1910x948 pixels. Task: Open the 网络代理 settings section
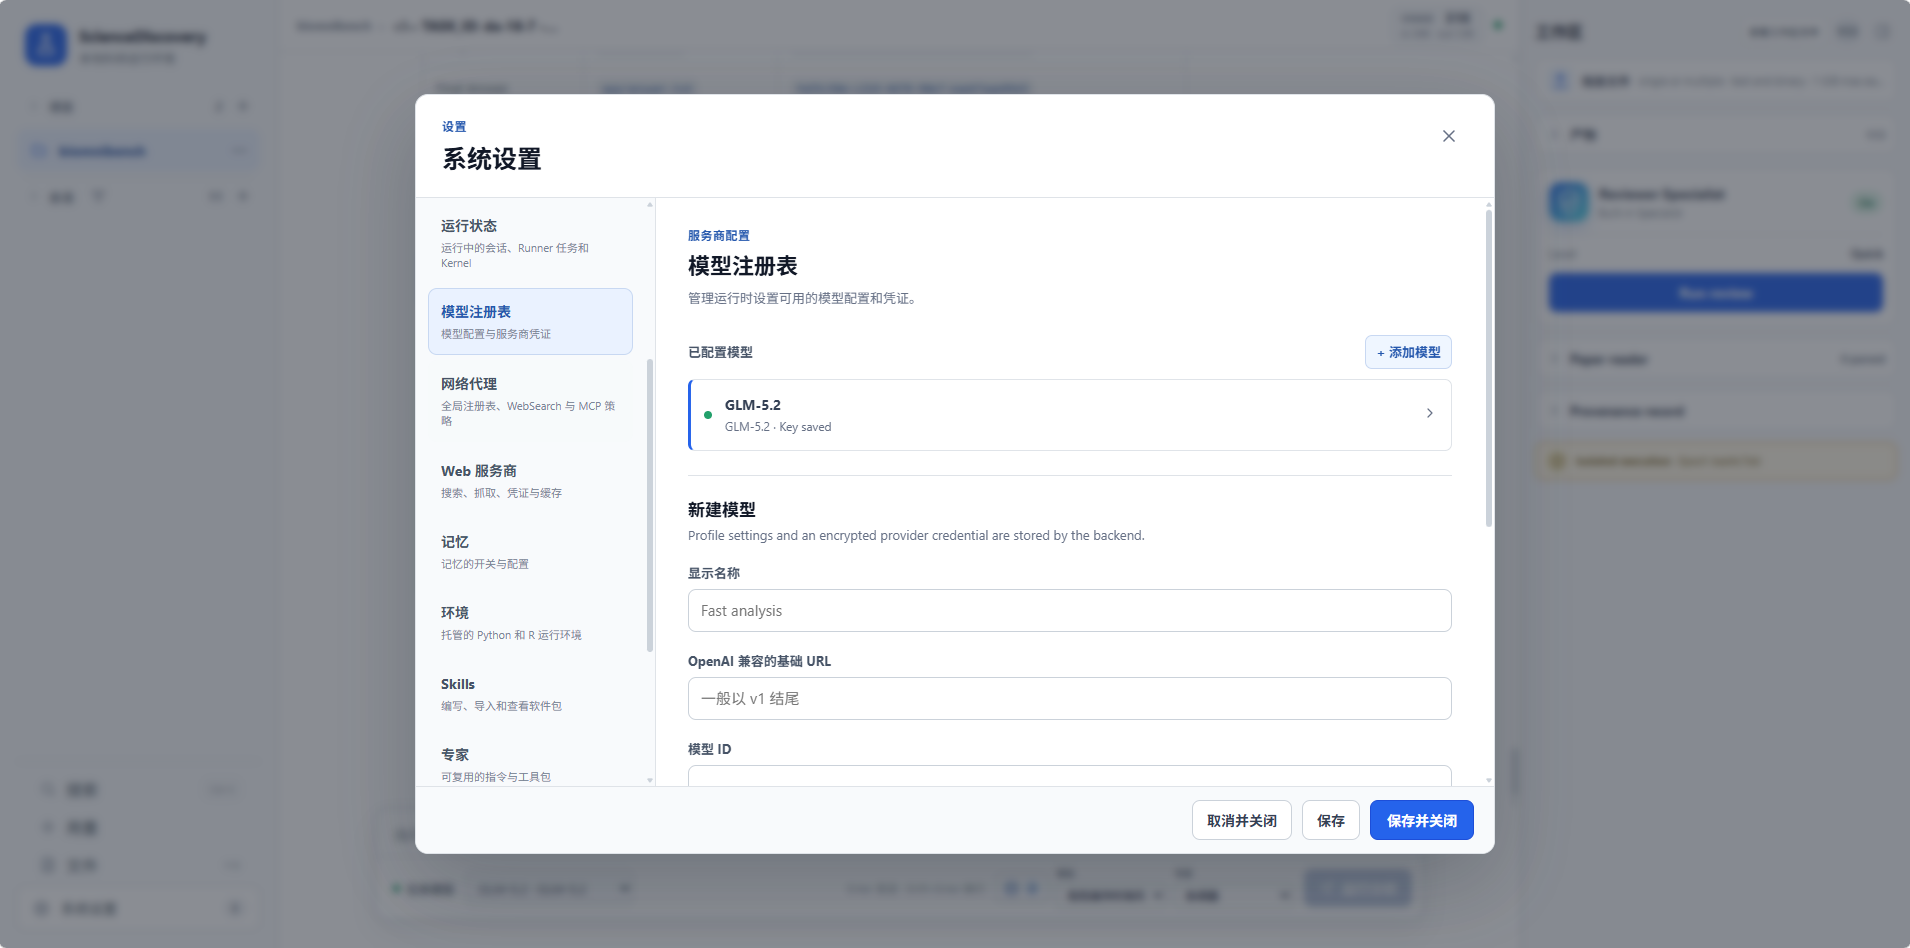pyautogui.click(x=530, y=400)
